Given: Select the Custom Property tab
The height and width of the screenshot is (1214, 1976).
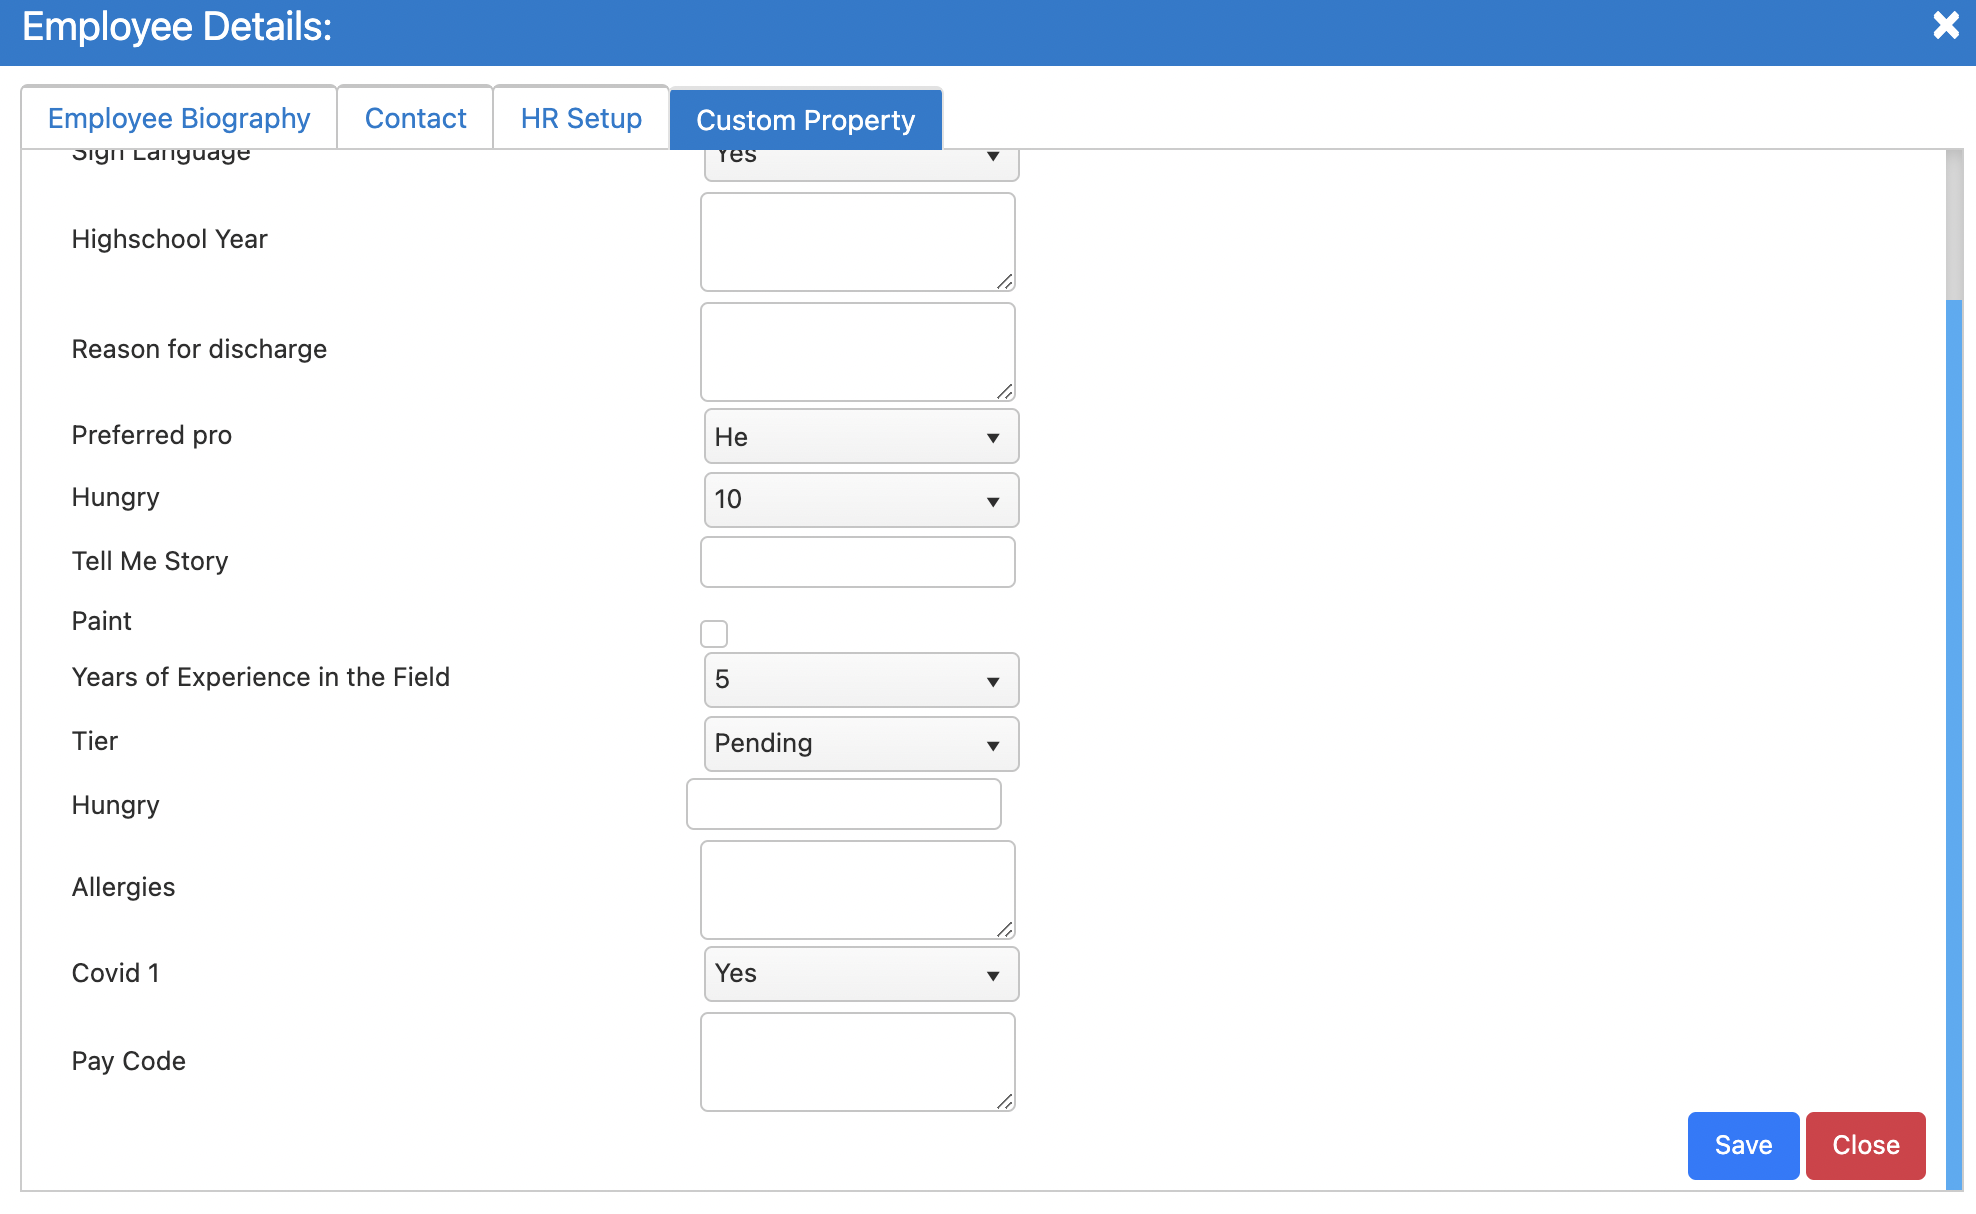Looking at the screenshot, I should [805, 121].
